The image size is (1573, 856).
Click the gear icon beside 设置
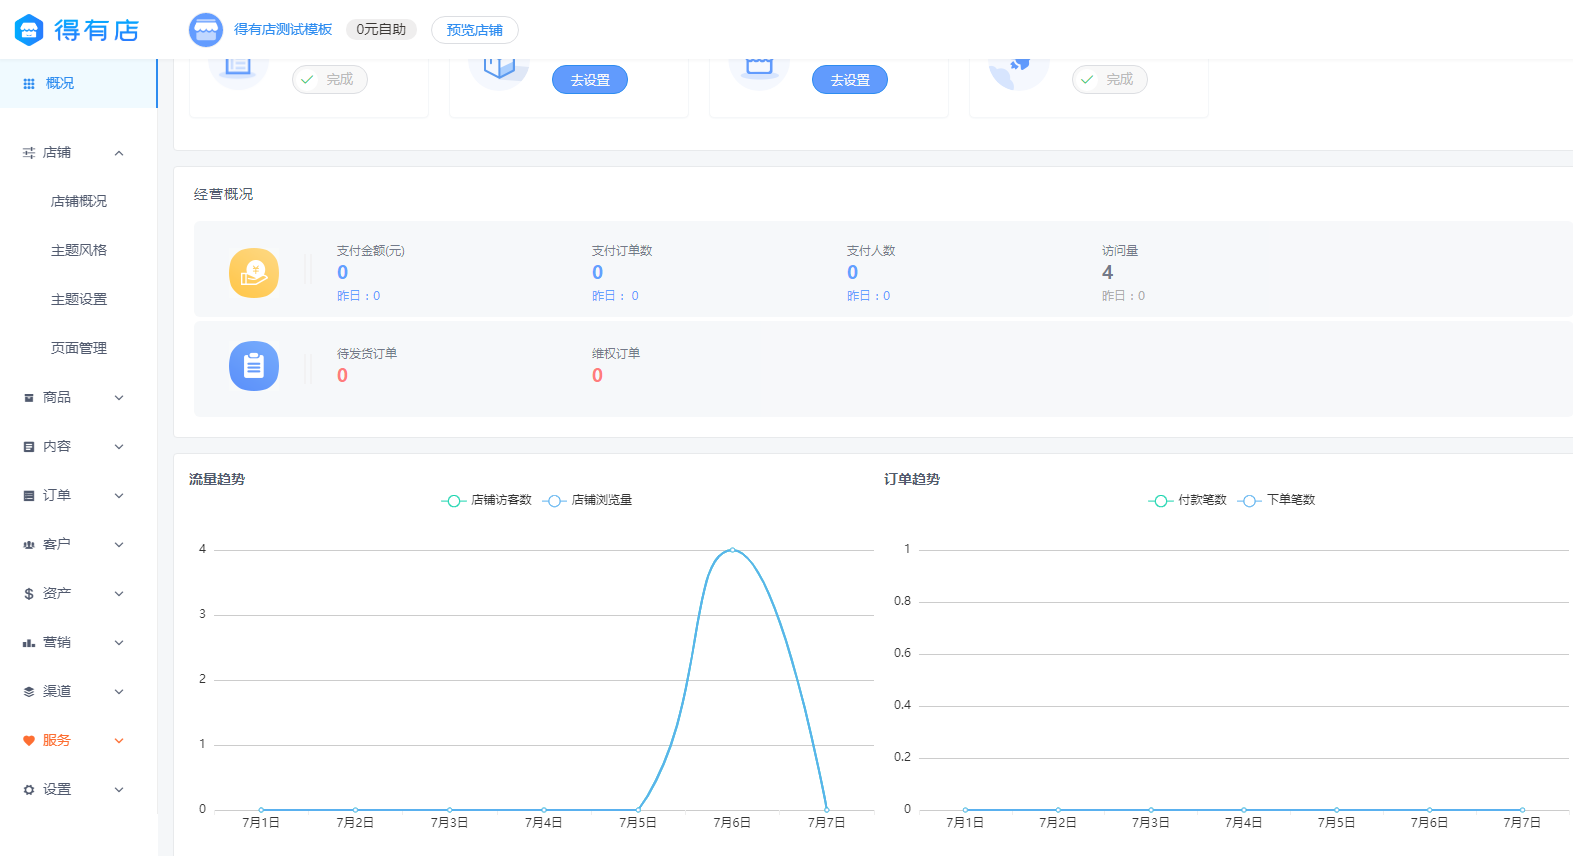29,790
